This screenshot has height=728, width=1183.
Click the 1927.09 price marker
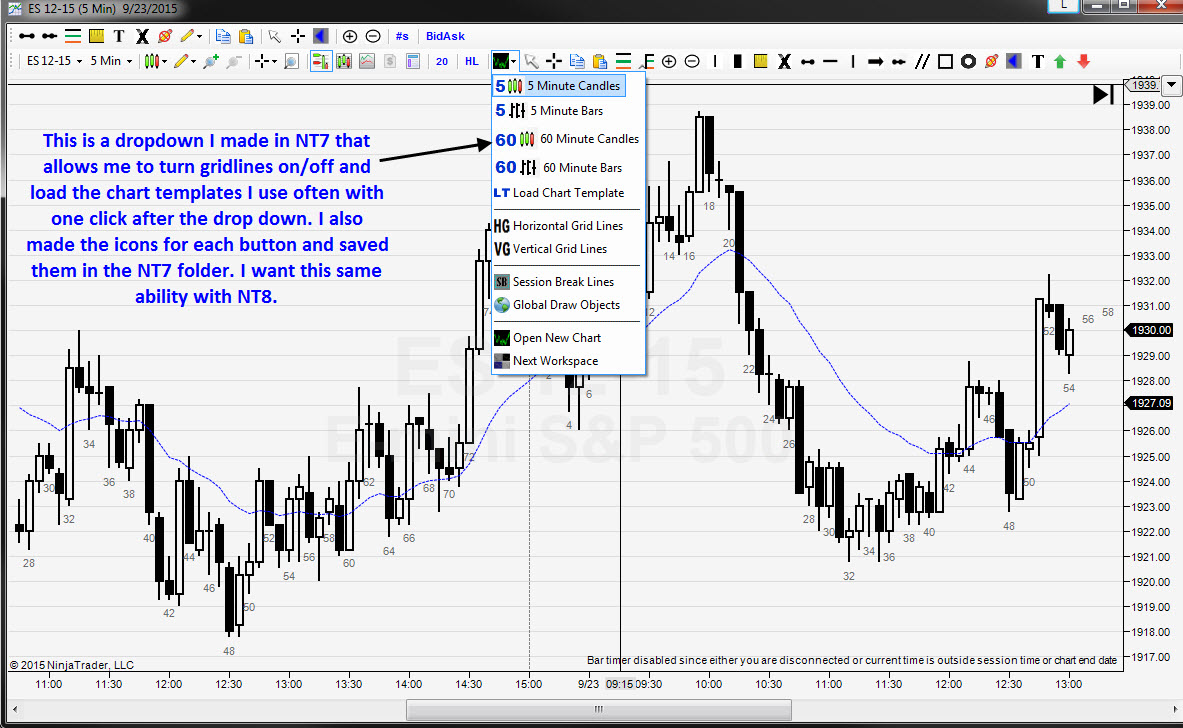(x=1149, y=403)
